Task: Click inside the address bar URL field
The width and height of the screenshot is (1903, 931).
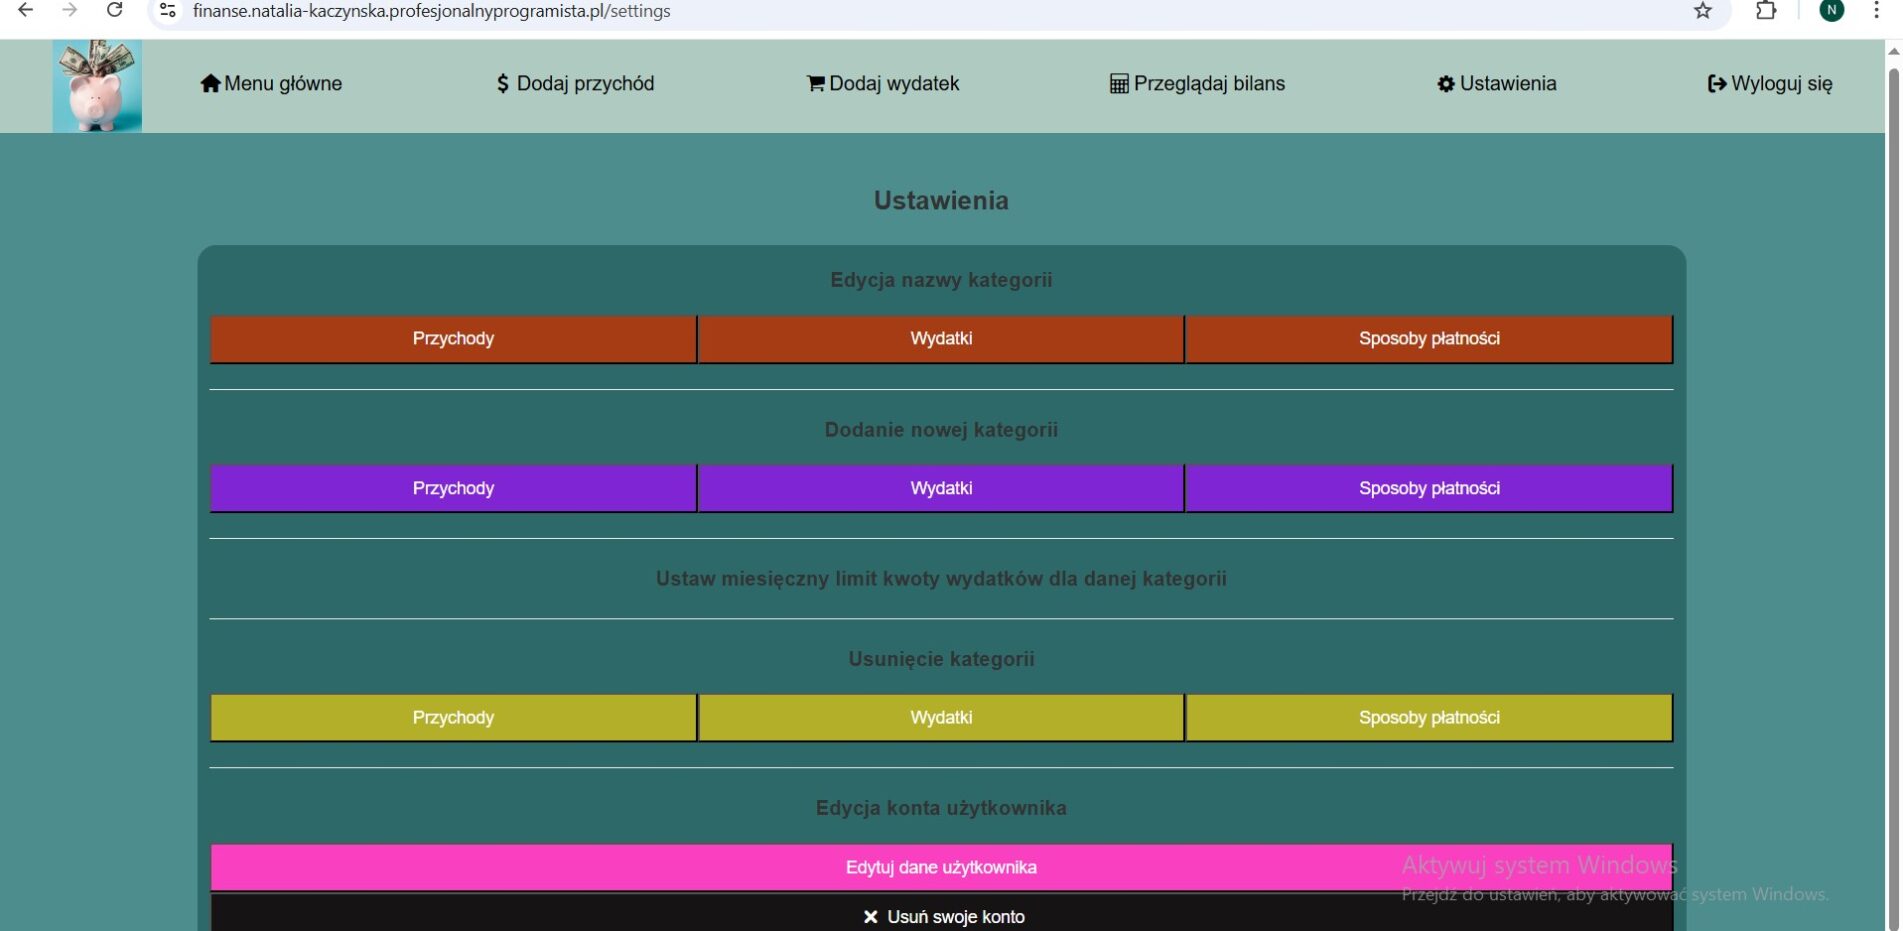Action: tap(430, 11)
